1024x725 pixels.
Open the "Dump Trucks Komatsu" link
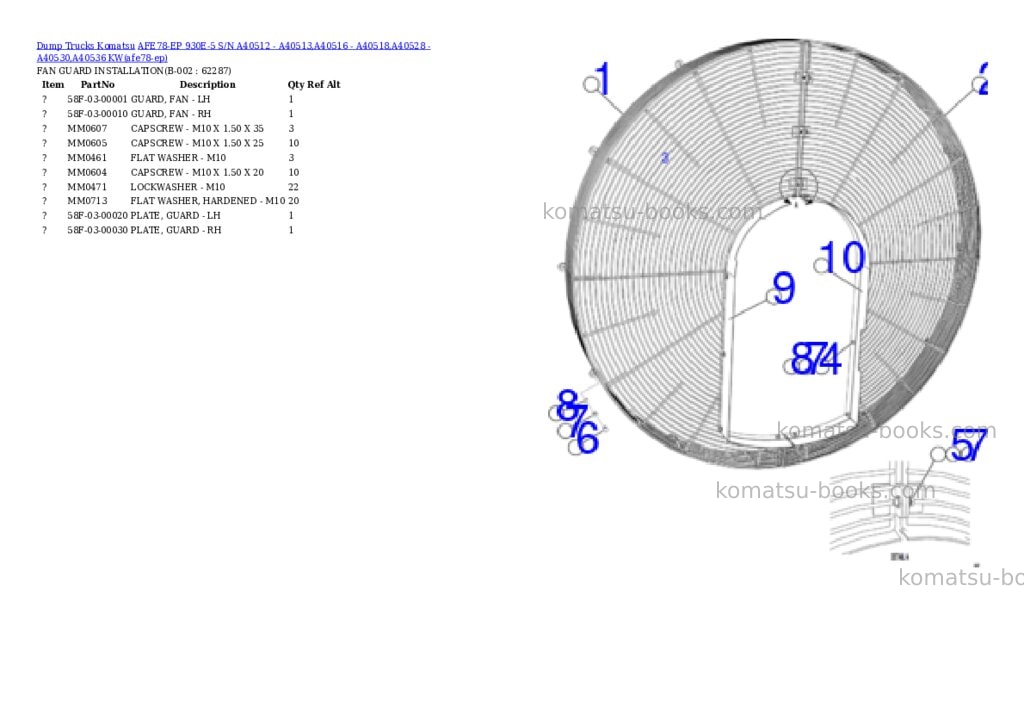(x=86, y=46)
